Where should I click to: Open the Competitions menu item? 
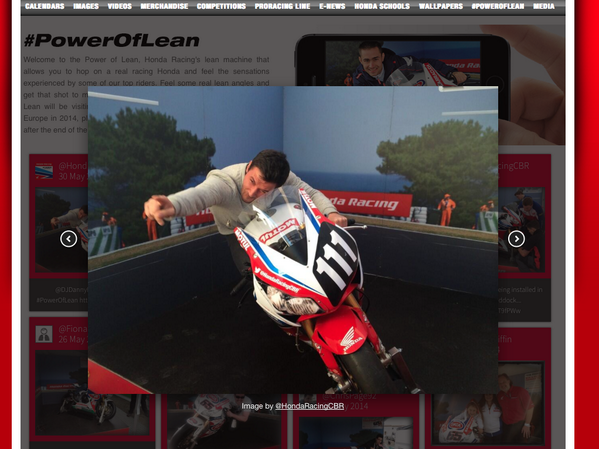tap(221, 6)
